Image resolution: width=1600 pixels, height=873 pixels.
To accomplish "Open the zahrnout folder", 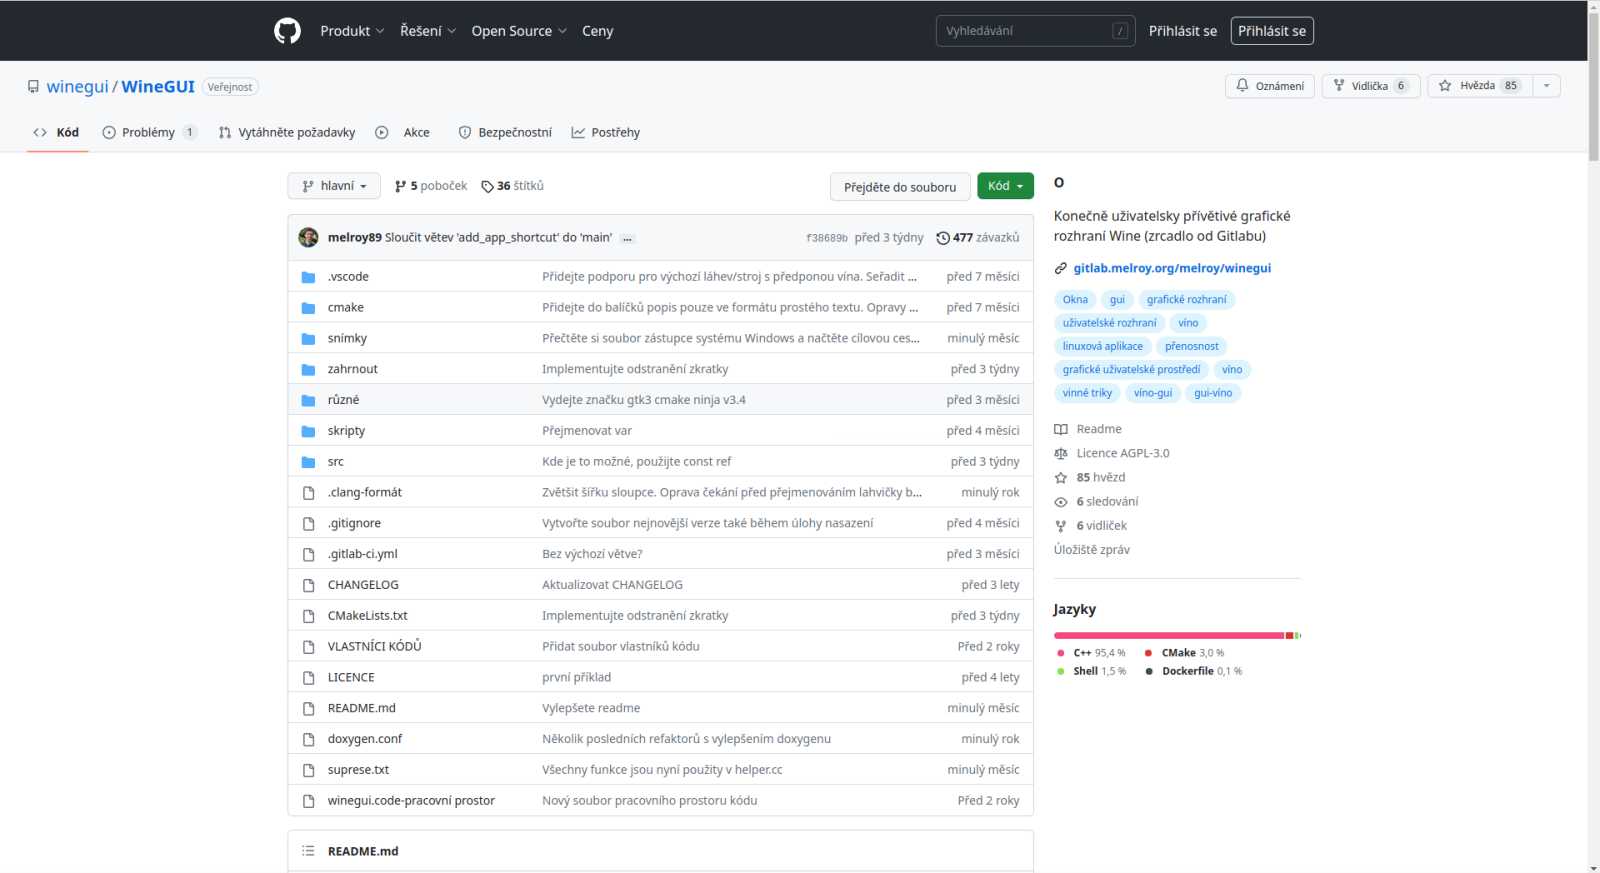I will (x=352, y=369).
